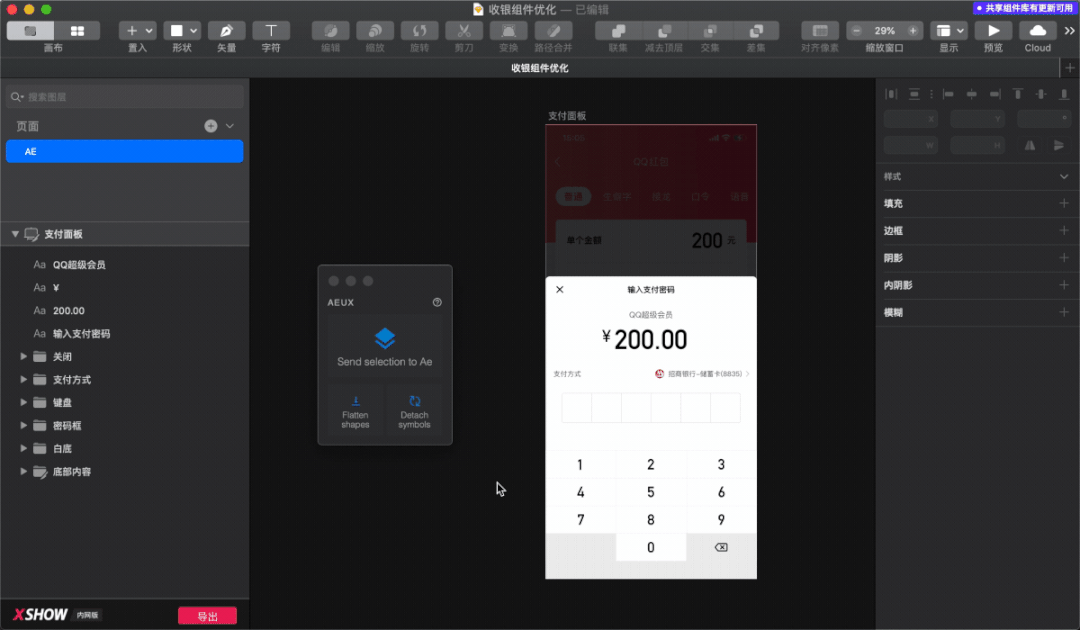This screenshot has height=630, width=1080.
Task: Open the 形状 shape dropdown
Action: (x=182, y=31)
